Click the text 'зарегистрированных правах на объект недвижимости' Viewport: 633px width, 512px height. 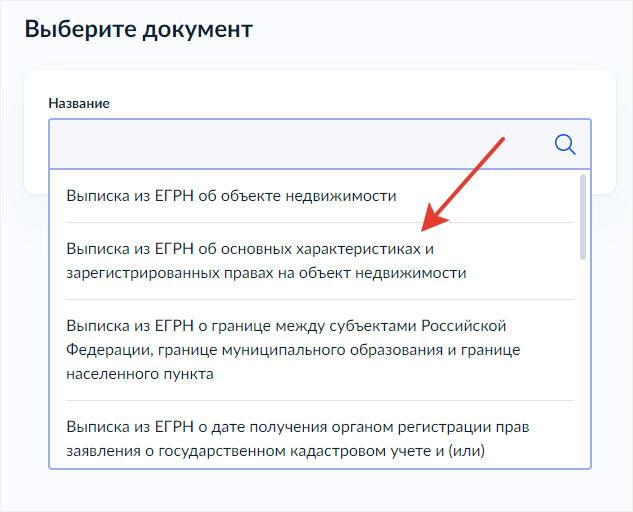pos(266,272)
